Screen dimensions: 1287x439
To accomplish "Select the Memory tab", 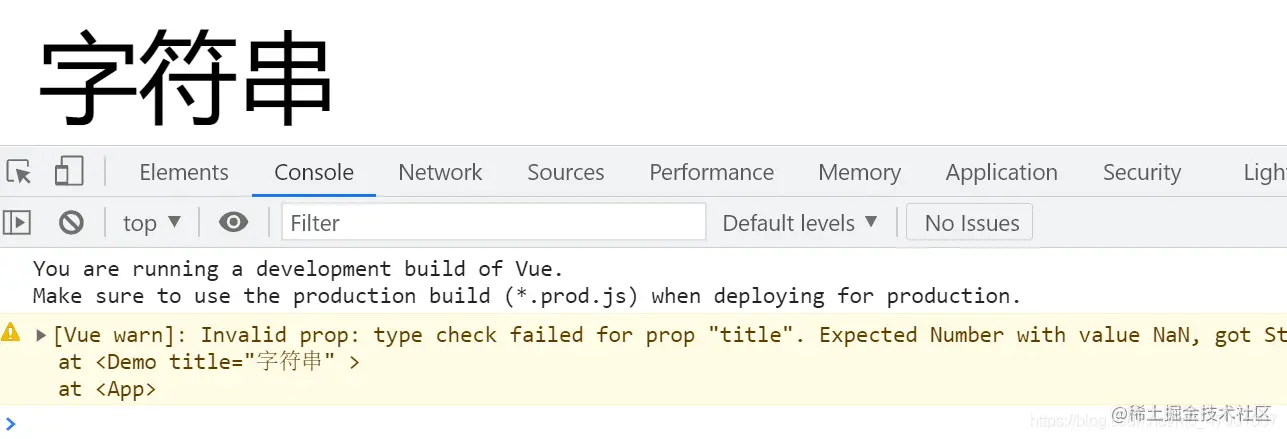I will coord(859,172).
